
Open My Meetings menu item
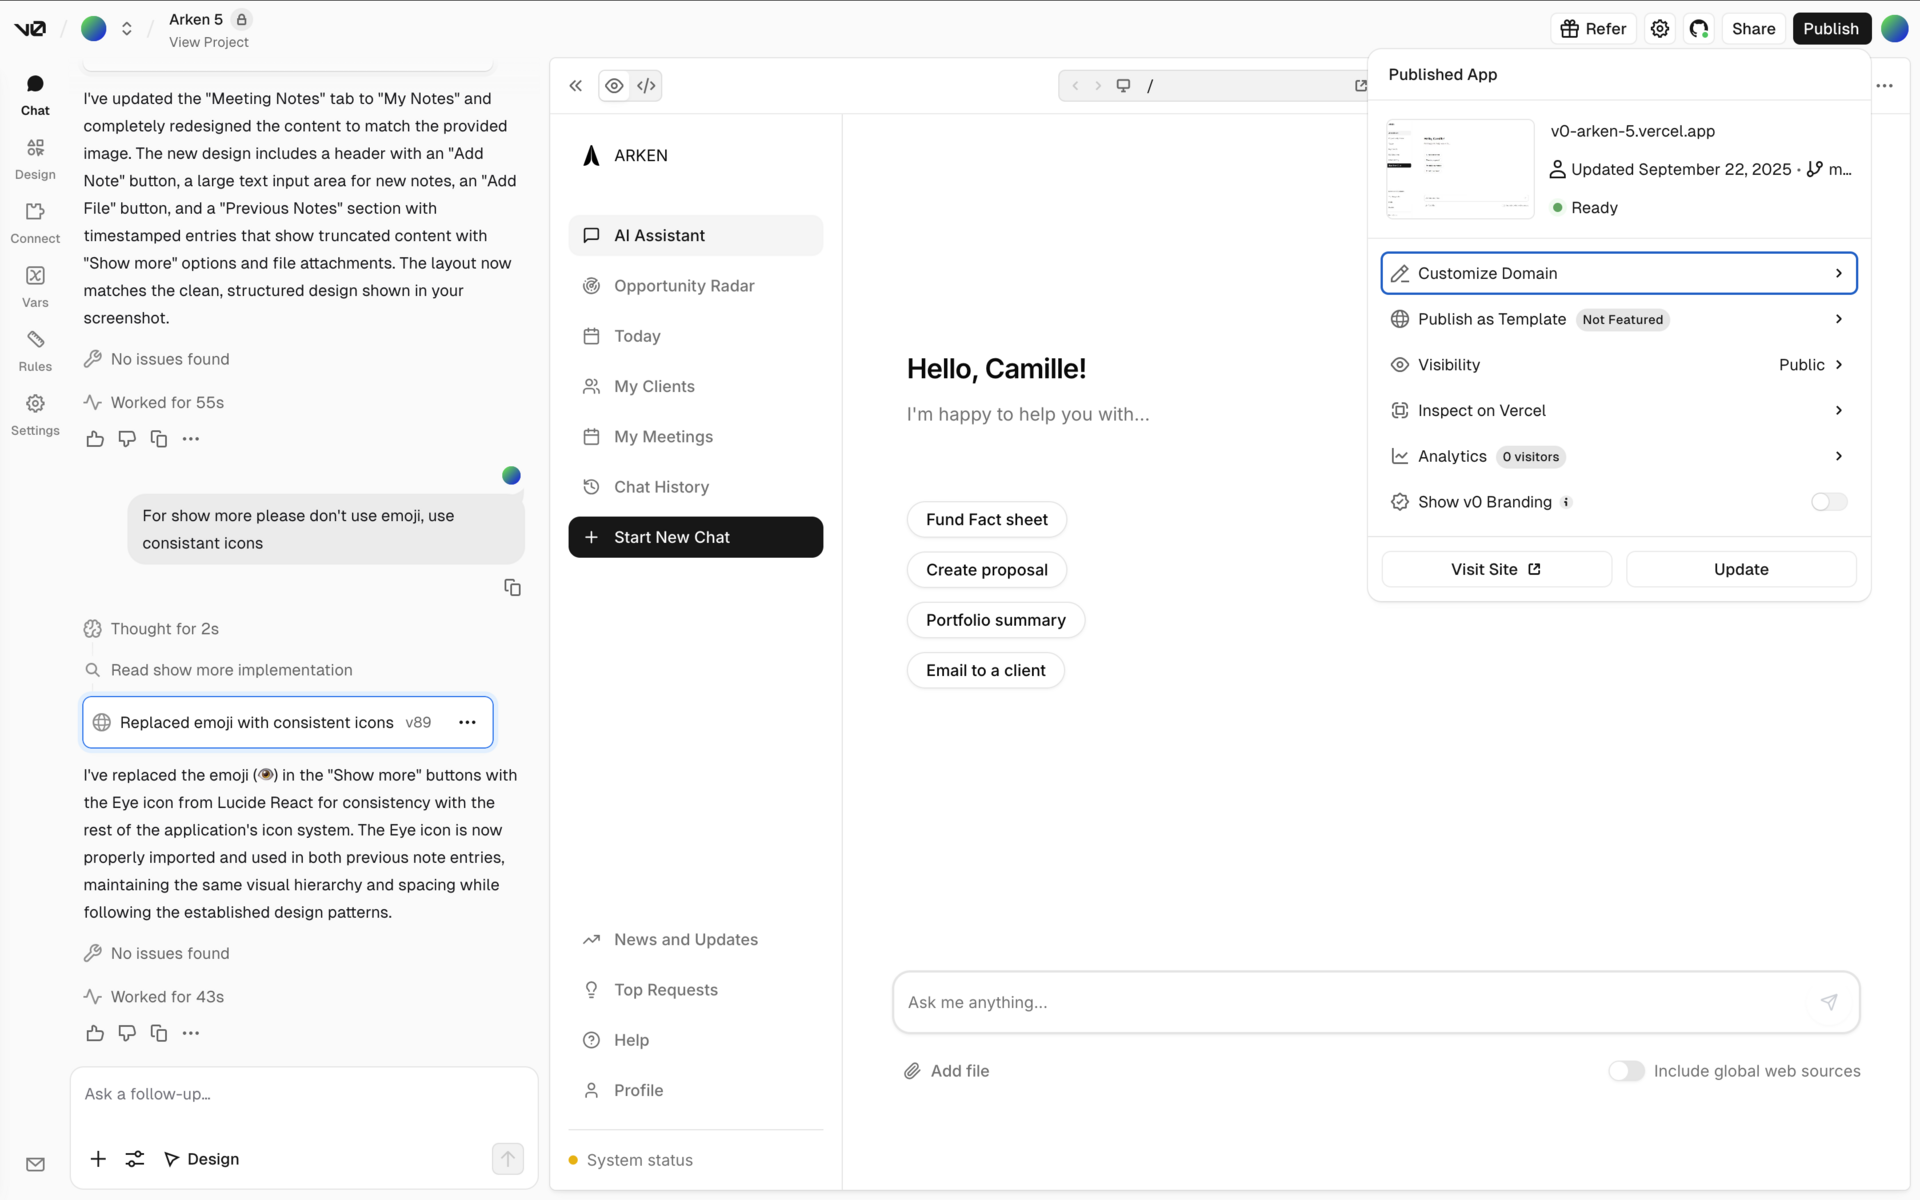pos(663,437)
